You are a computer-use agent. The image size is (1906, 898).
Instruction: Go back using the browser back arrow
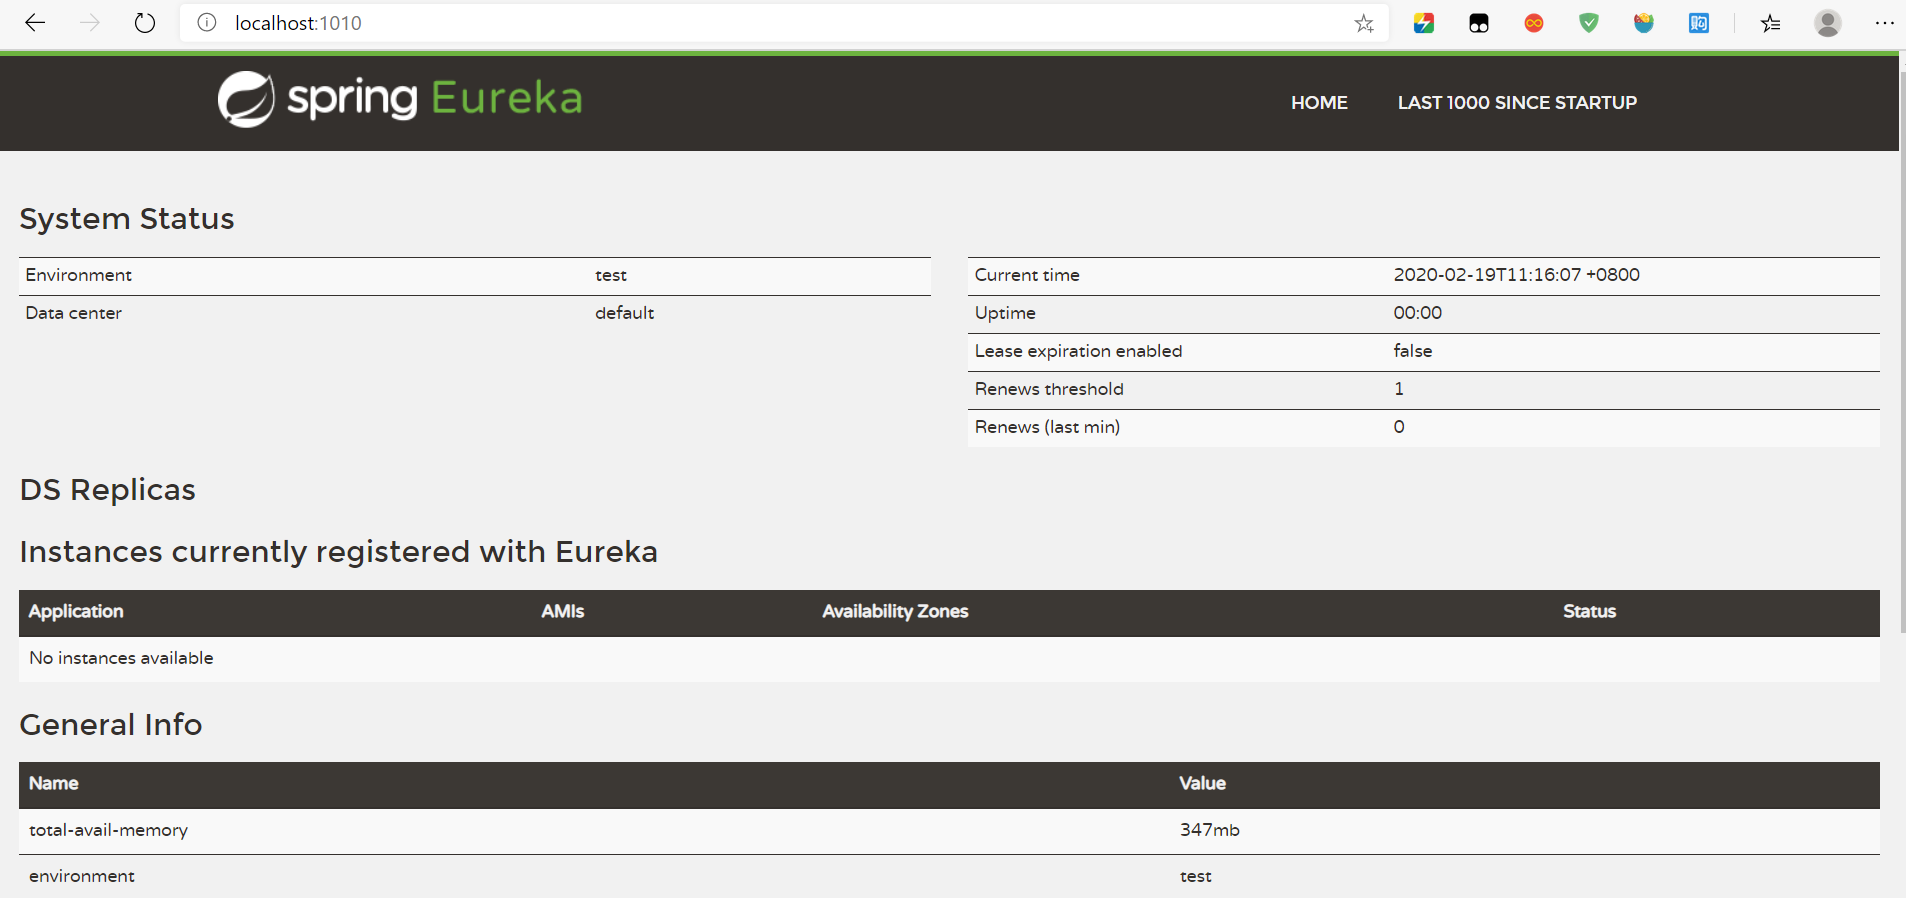(35, 23)
